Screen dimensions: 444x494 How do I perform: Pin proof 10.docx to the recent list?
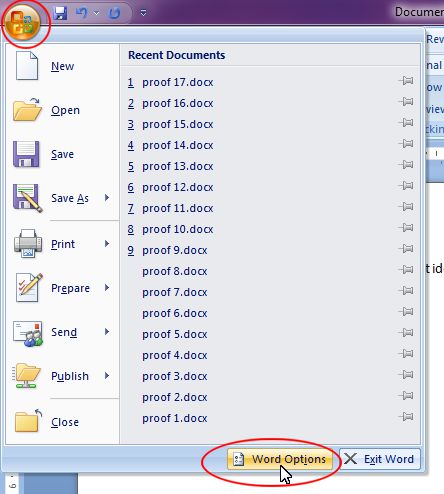[x=406, y=227]
